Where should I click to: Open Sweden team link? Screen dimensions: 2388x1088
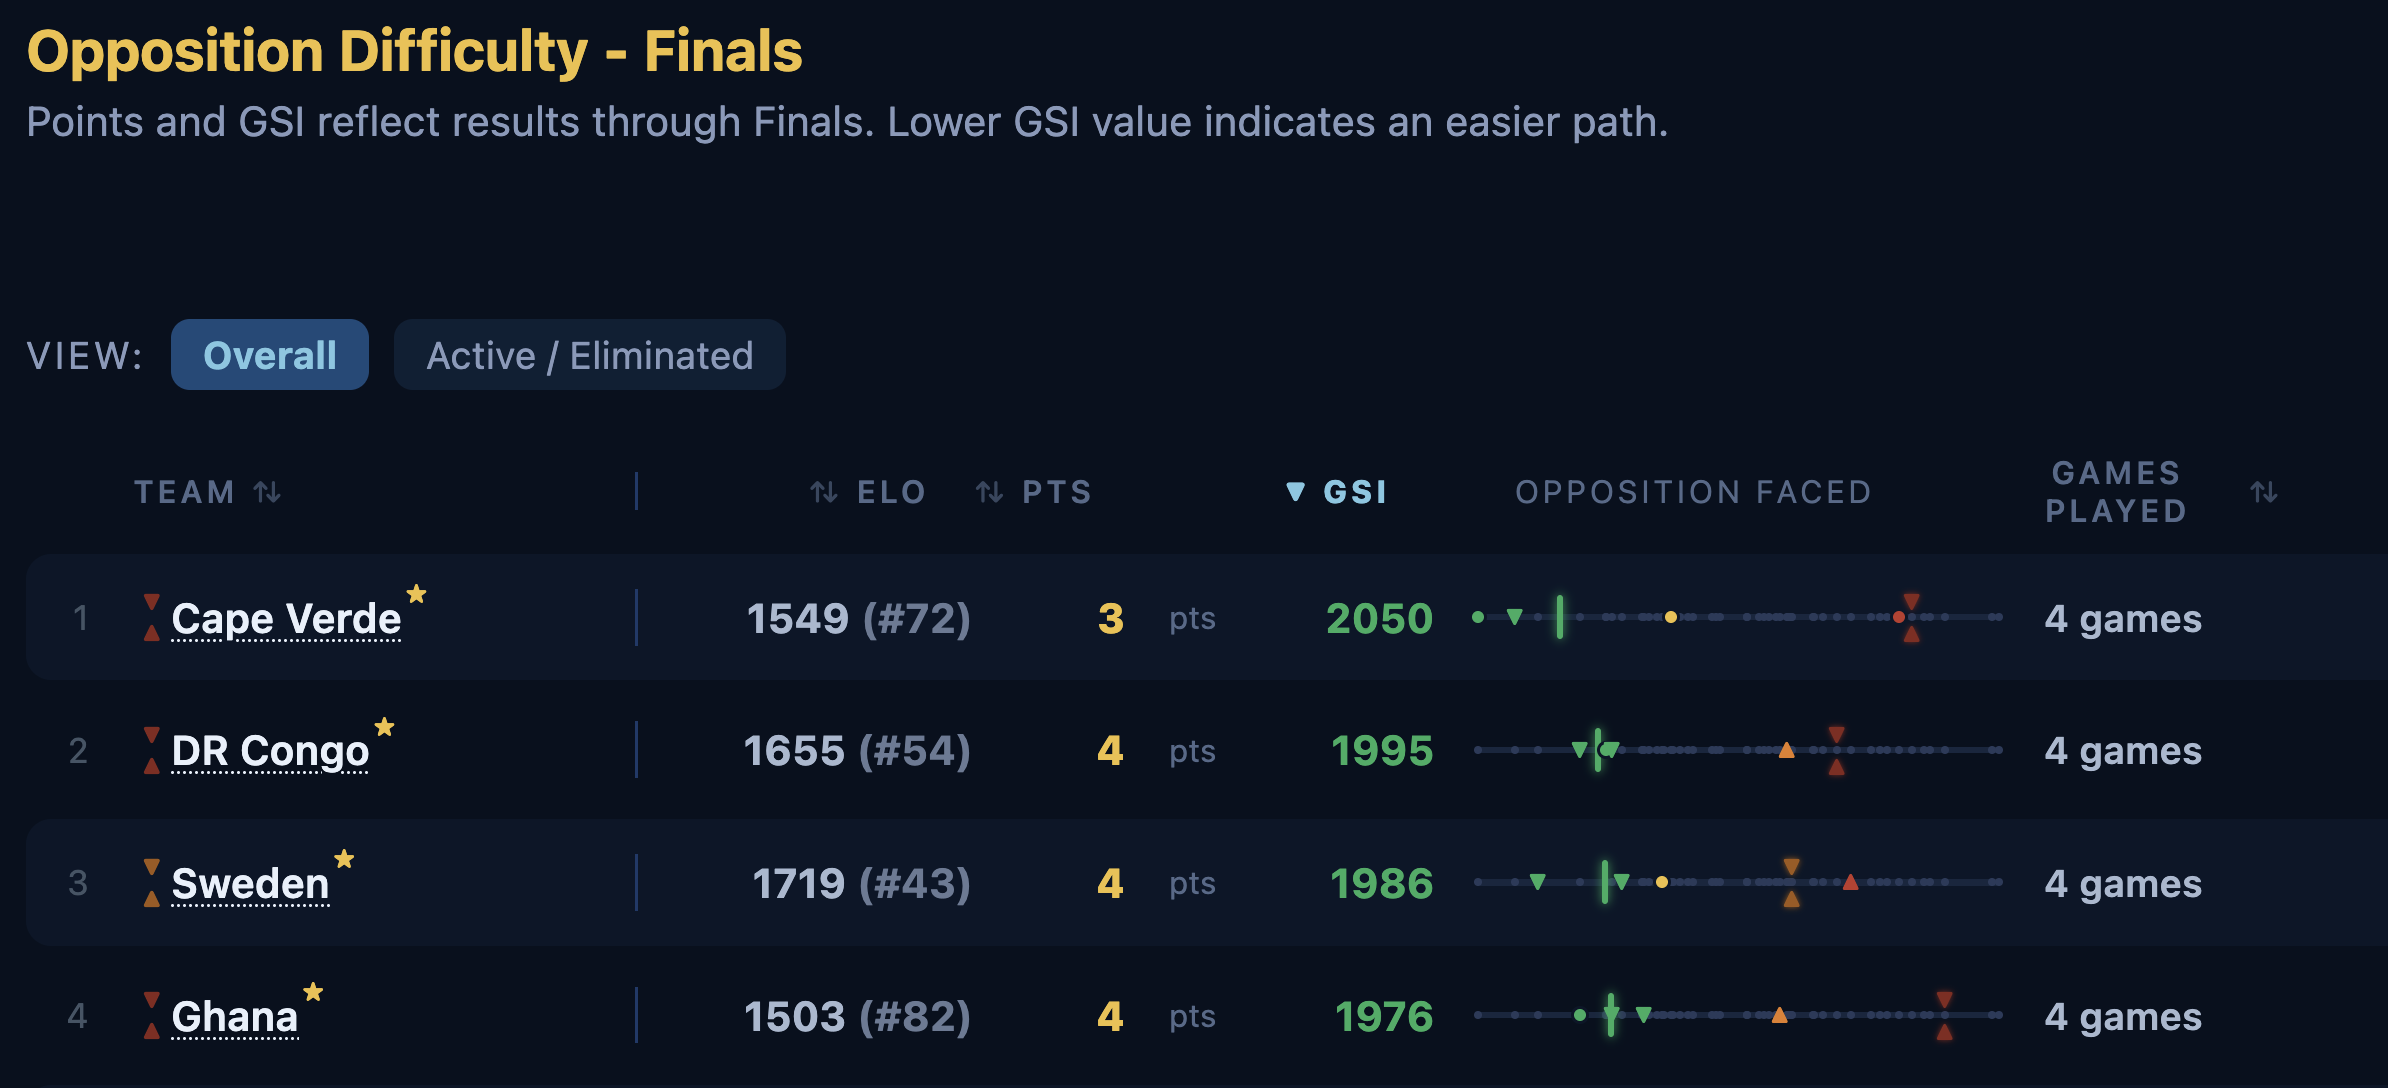pyautogui.click(x=250, y=884)
